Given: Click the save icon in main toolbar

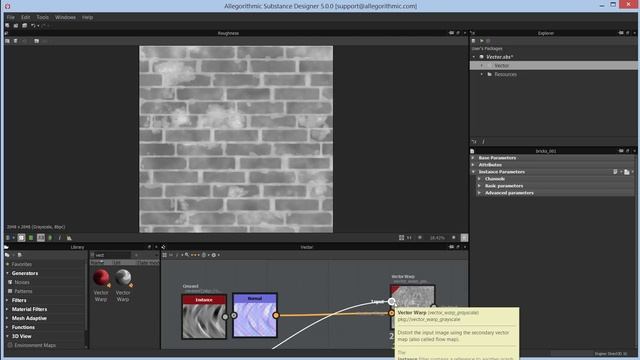Looking at the screenshot, I should pos(24,25).
